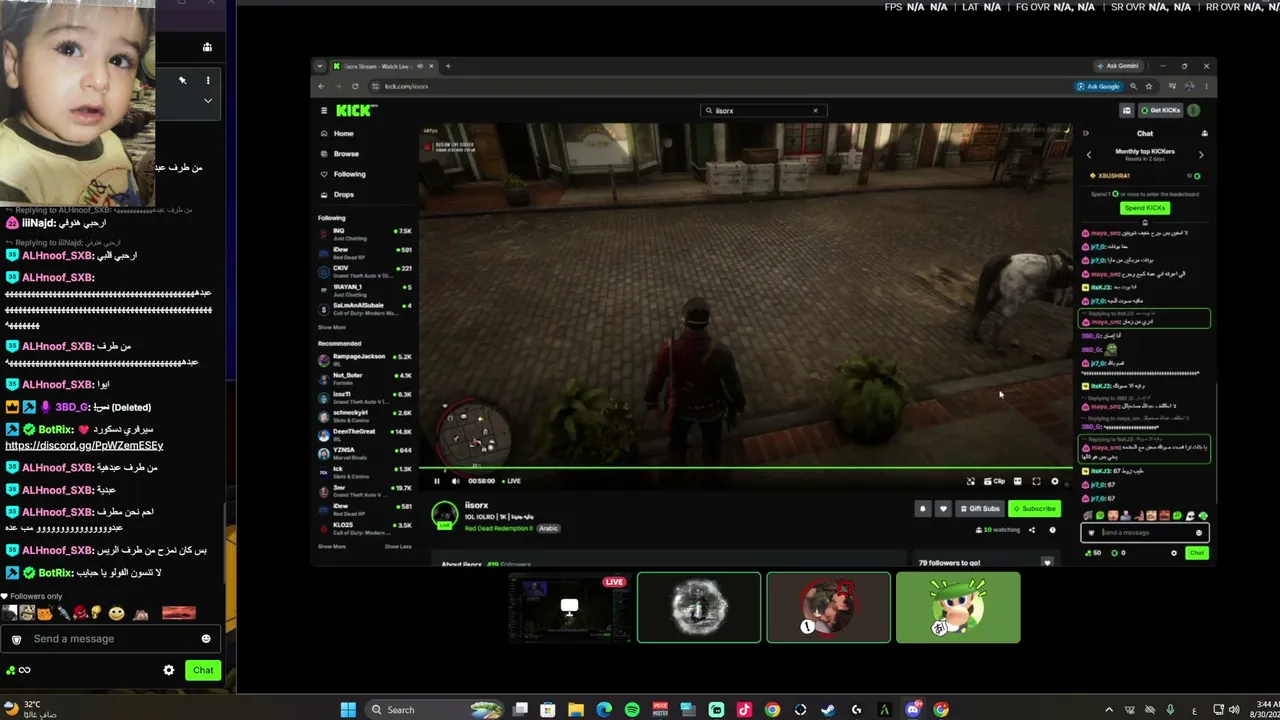The image size is (1280, 720).
Task: Open the iisorx channel avatar
Action: pyautogui.click(x=444, y=515)
